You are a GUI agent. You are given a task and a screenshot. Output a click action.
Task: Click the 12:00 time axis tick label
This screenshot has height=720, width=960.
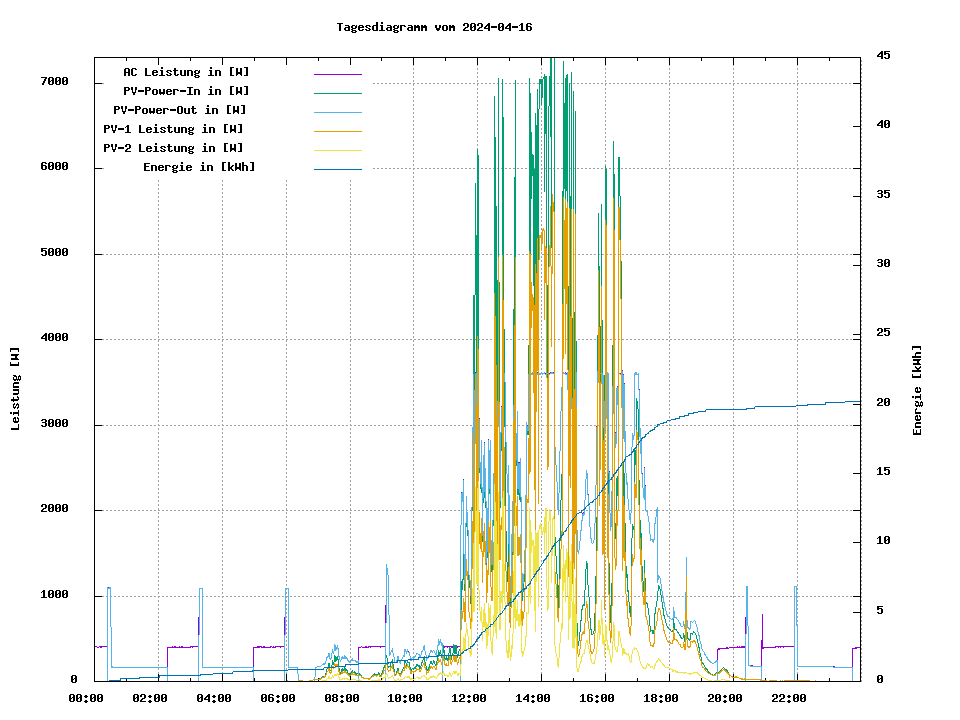point(469,698)
